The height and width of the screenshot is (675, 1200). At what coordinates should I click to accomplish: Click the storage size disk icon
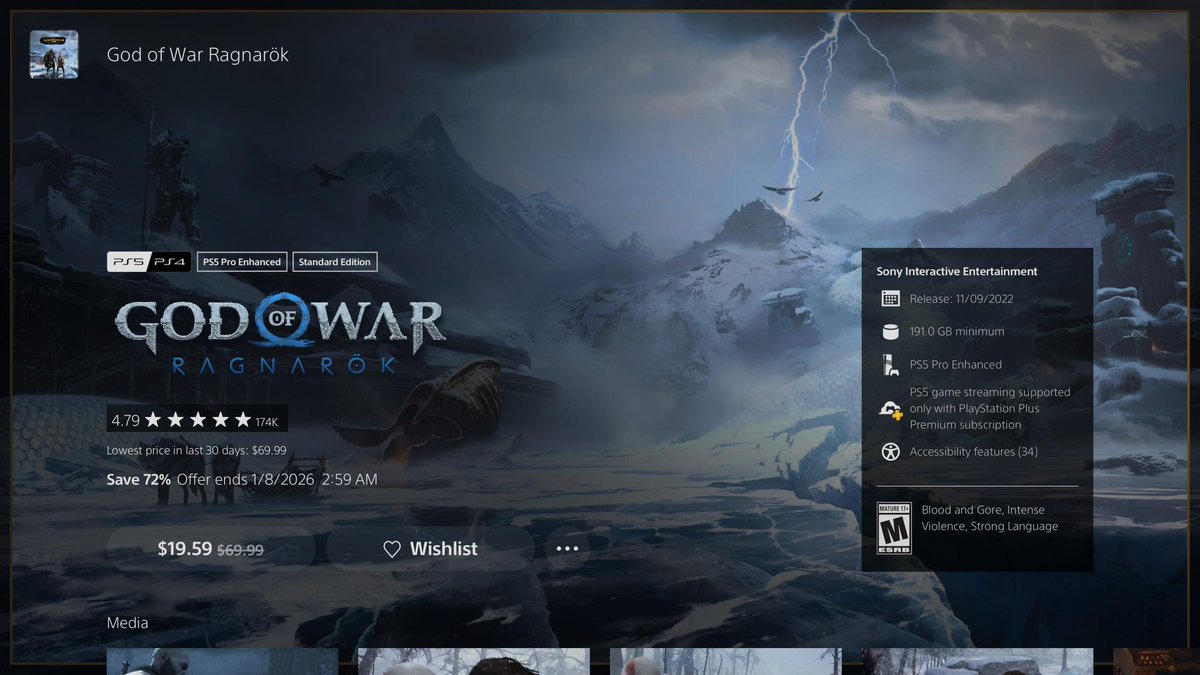[890, 331]
